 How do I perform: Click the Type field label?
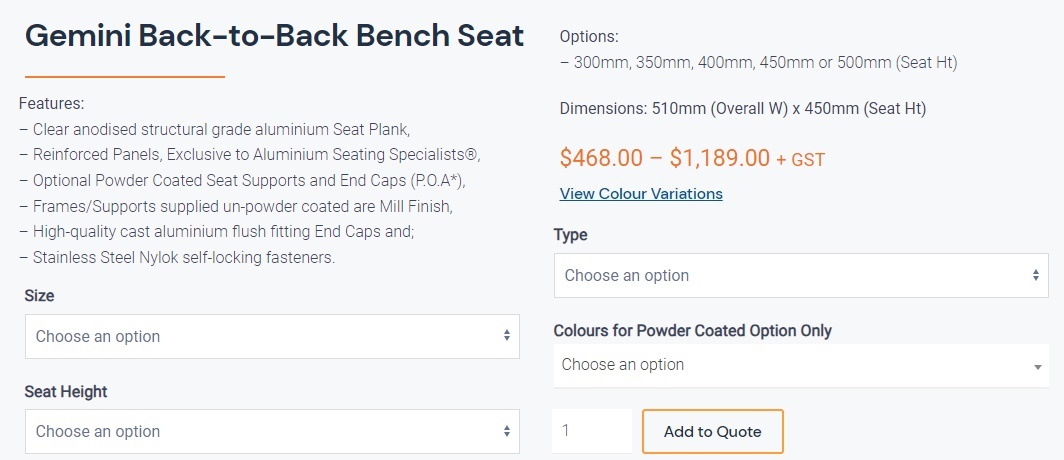click(x=571, y=235)
